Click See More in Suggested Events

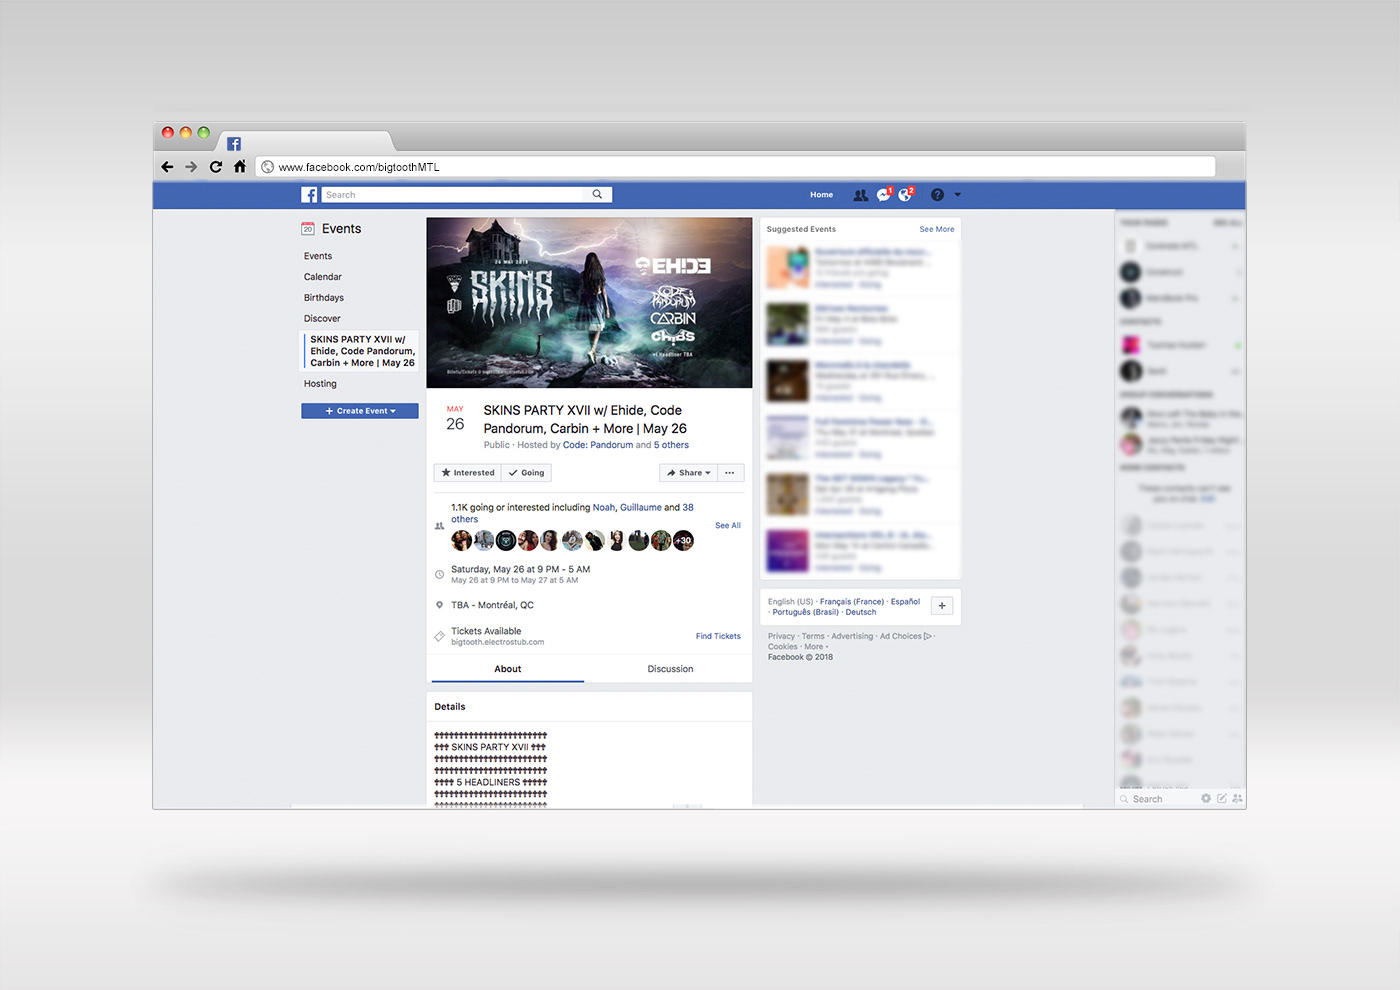coord(937,229)
